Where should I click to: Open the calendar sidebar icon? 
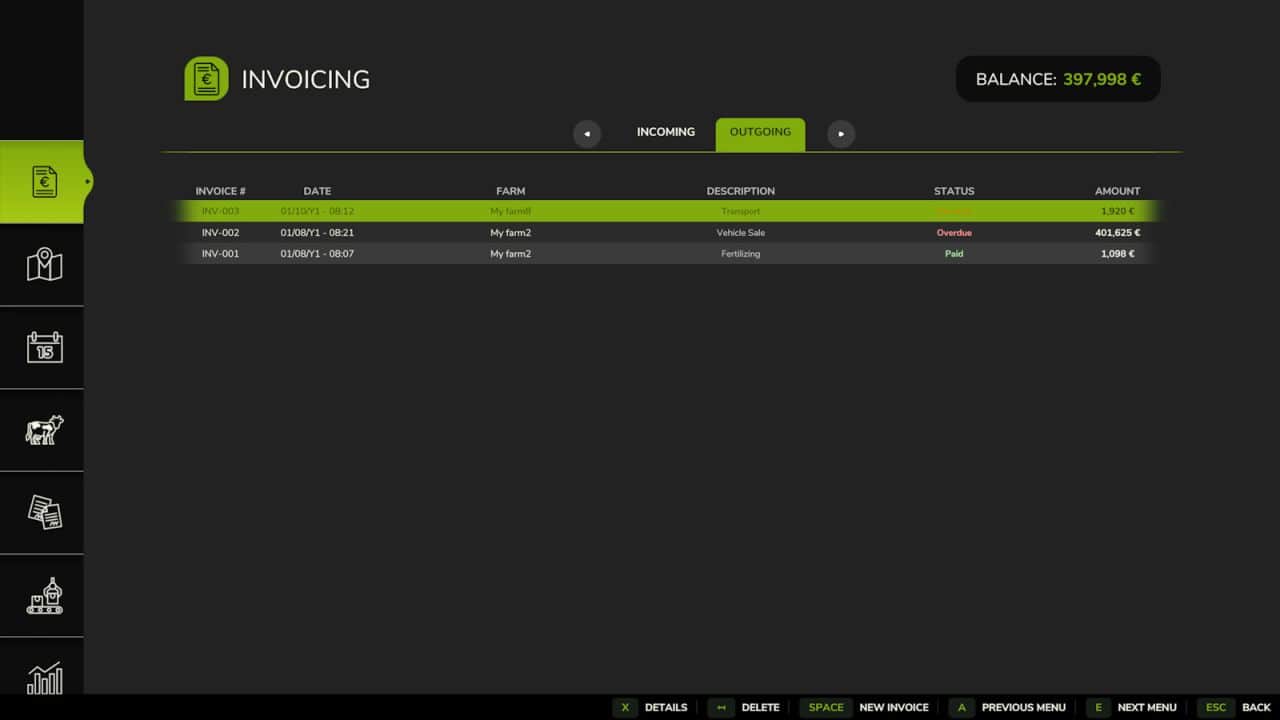click(x=44, y=347)
